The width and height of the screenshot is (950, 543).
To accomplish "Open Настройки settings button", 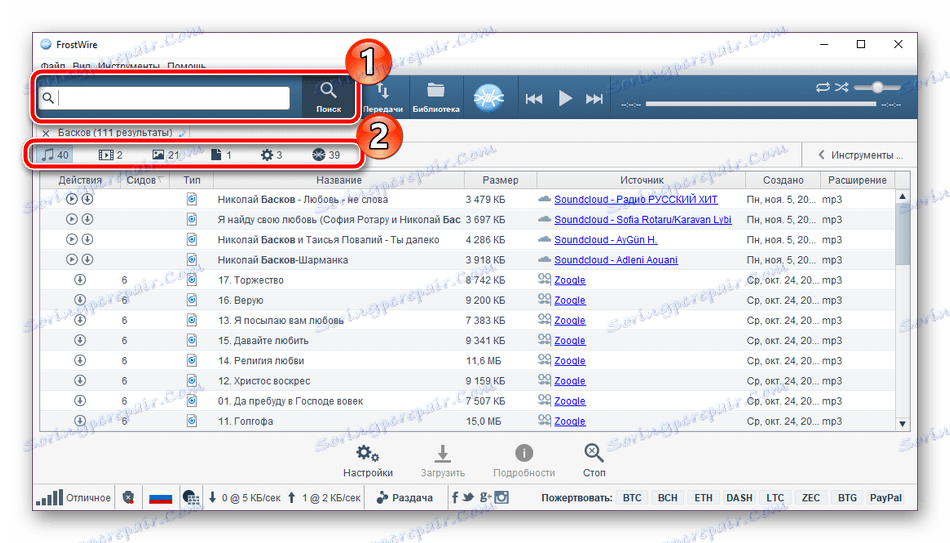I will coord(368,461).
